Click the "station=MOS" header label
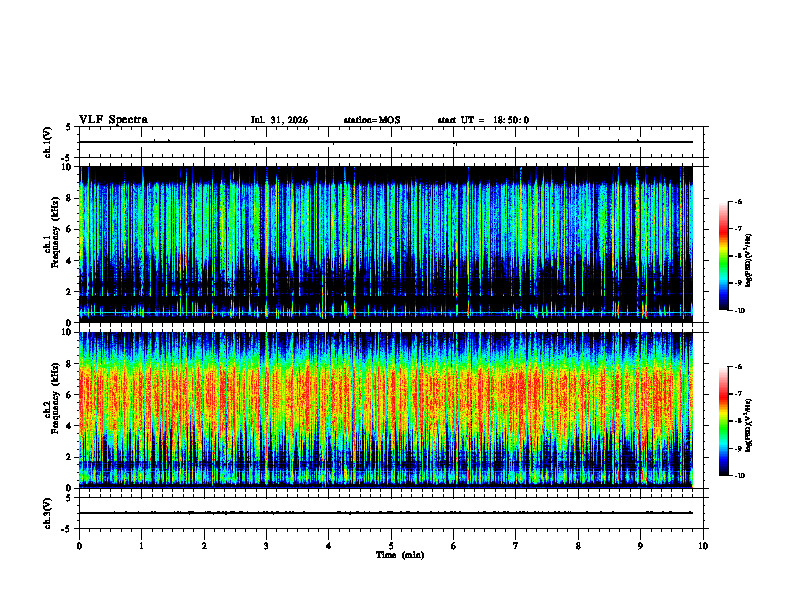The image size is (792, 612). pos(372,120)
